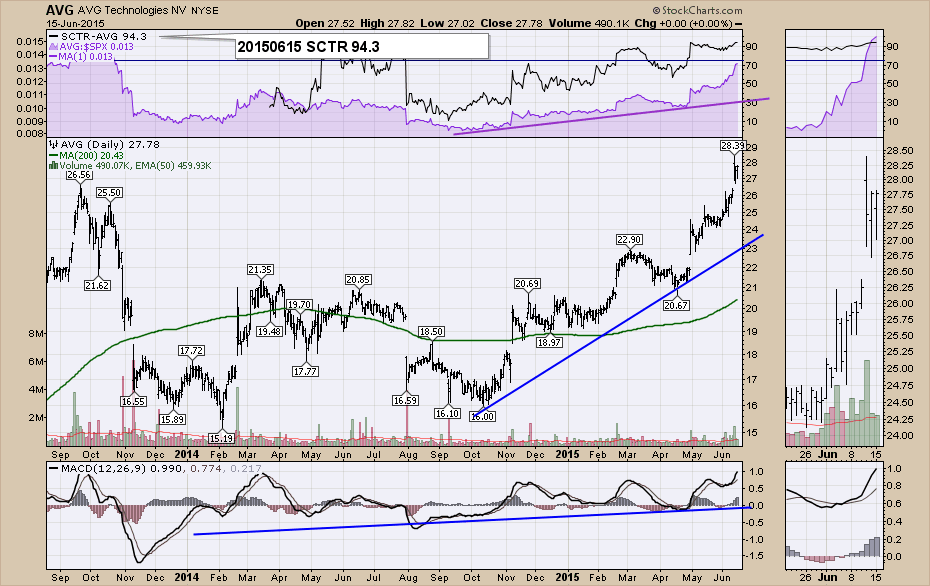Click the 8M volume axis label
This screenshot has height=586, width=930.
(x=36, y=334)
